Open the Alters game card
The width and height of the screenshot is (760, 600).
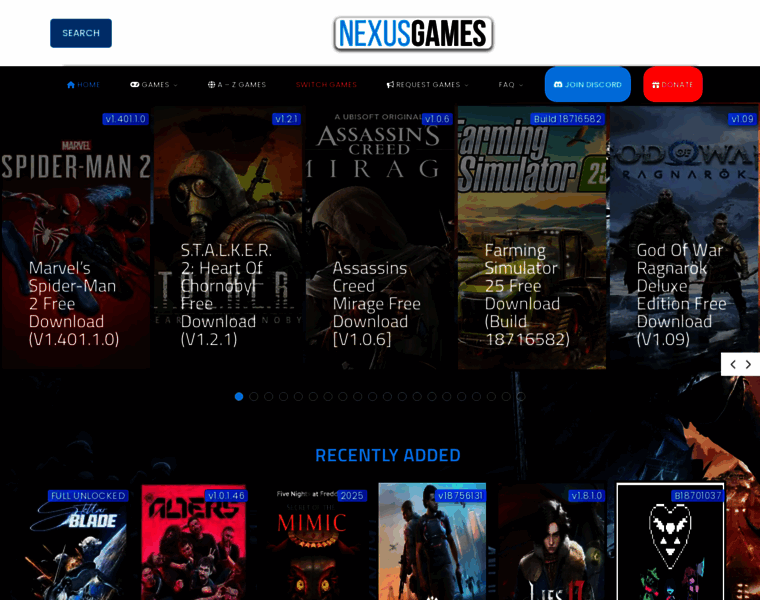[193, 543]
